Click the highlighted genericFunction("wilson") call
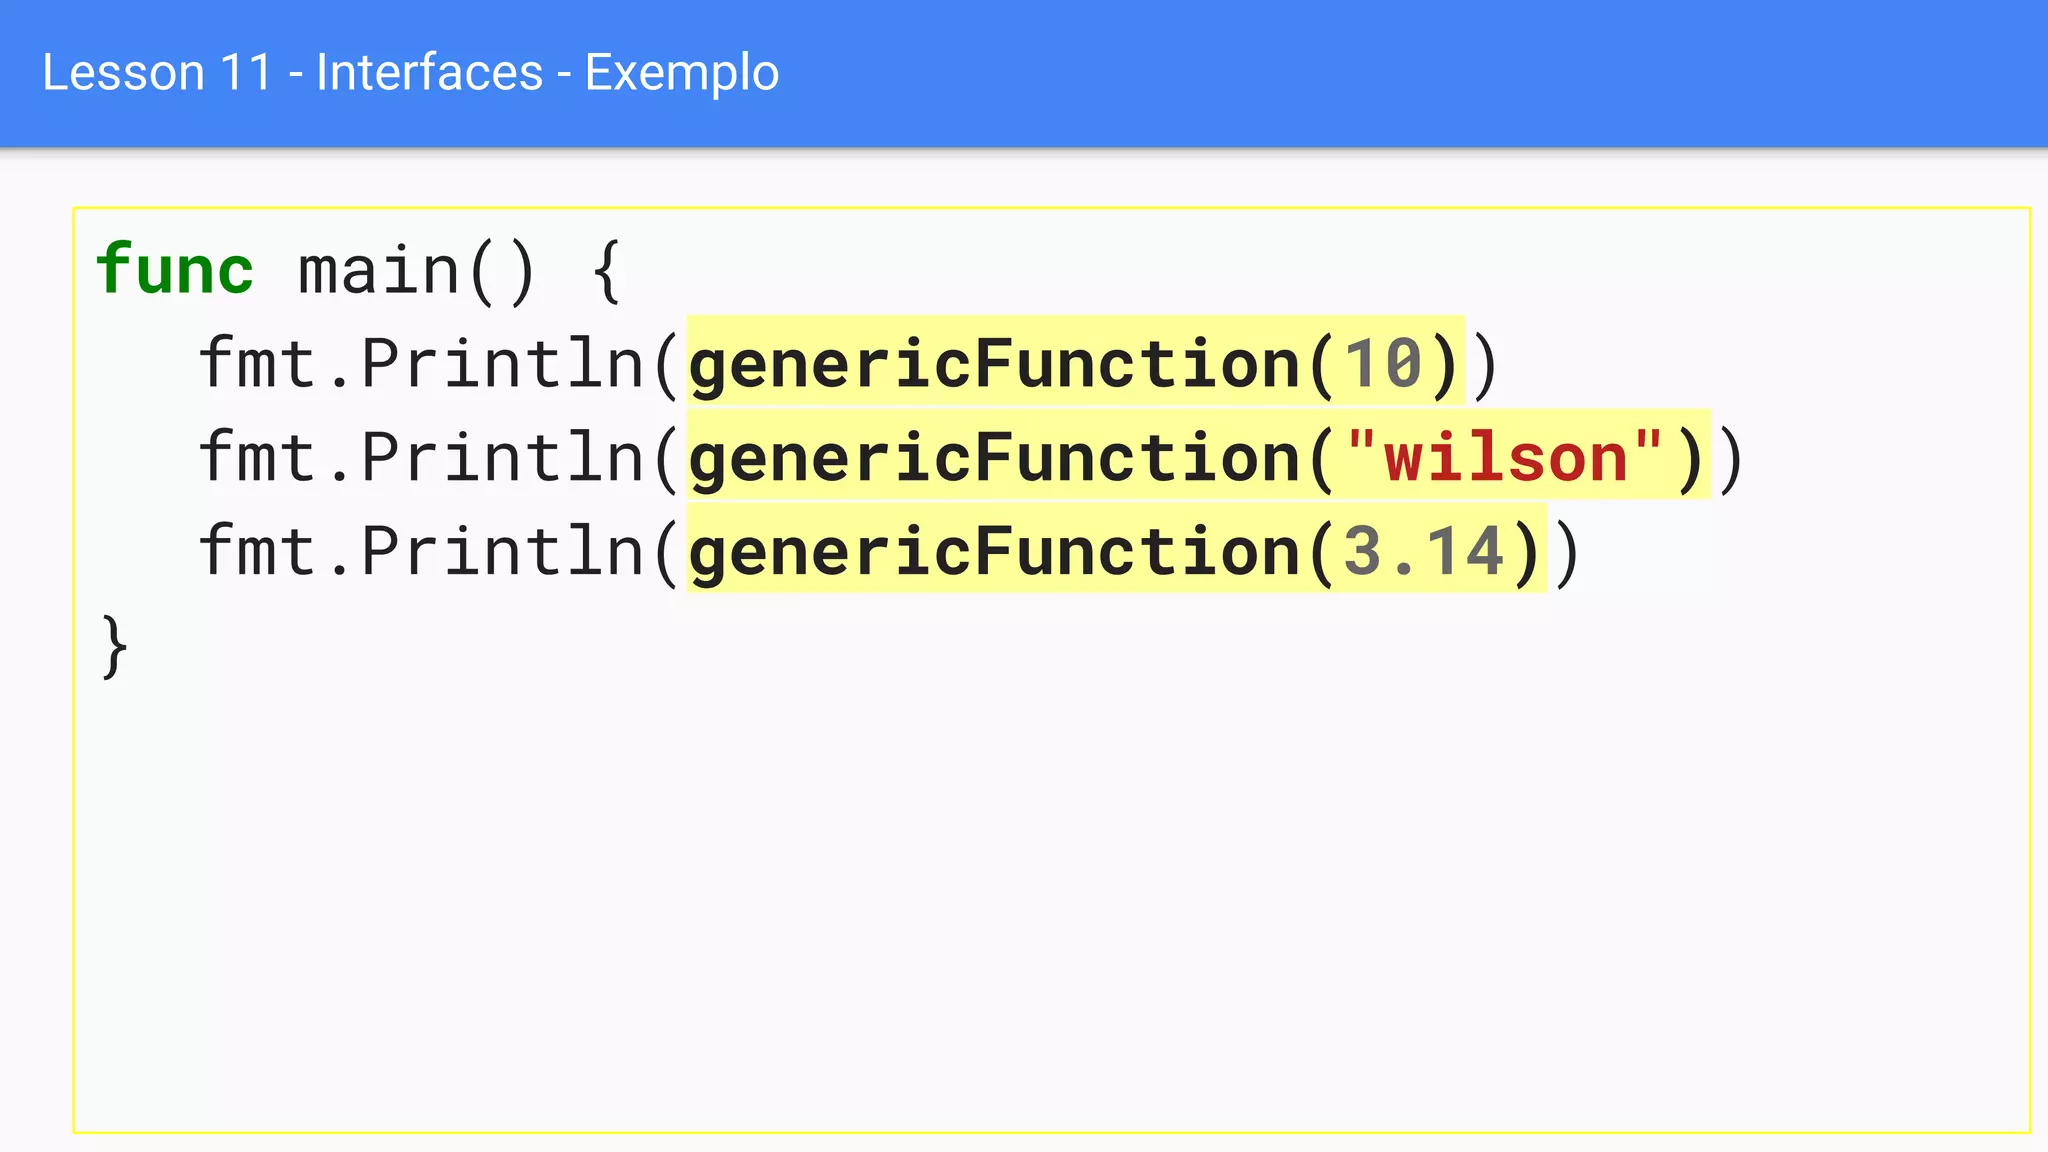Viewport: 2048px width, 1152px height. (1199, 455)
